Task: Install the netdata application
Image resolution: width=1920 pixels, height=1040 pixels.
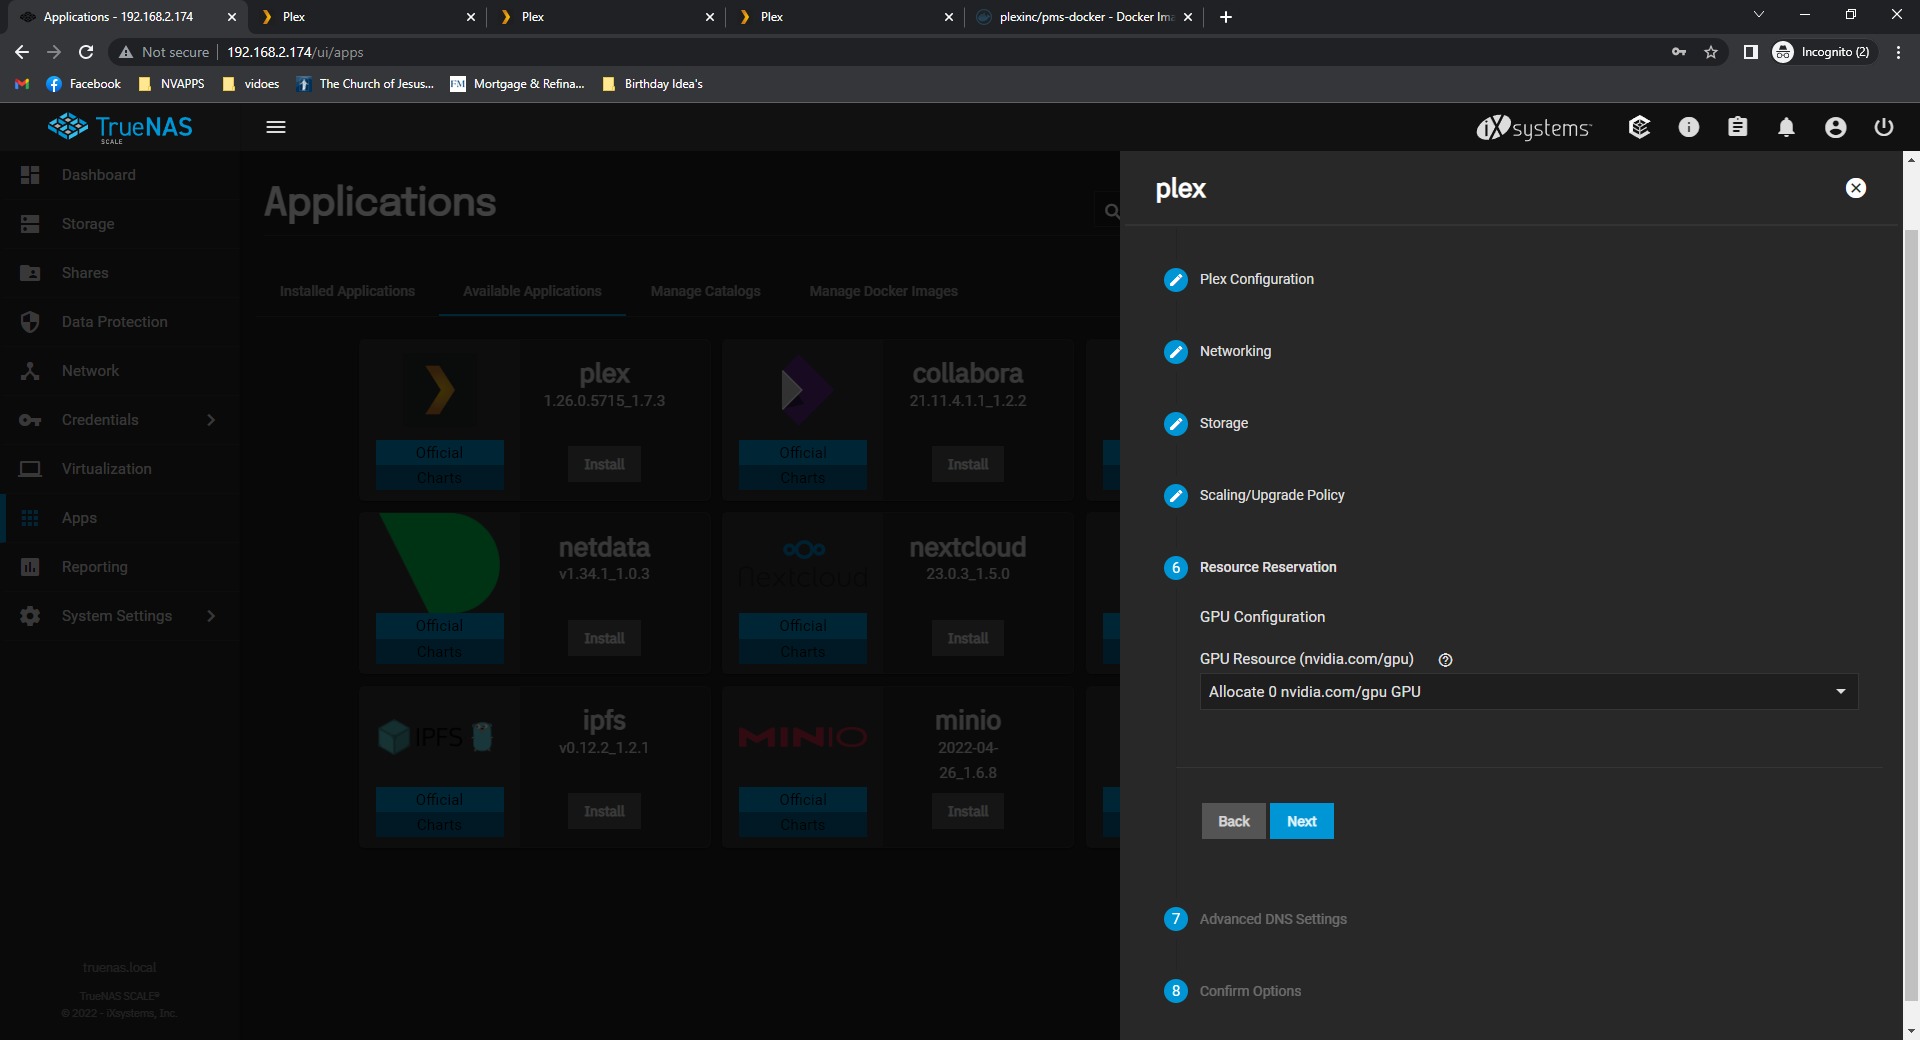Action: click(604, 638)
